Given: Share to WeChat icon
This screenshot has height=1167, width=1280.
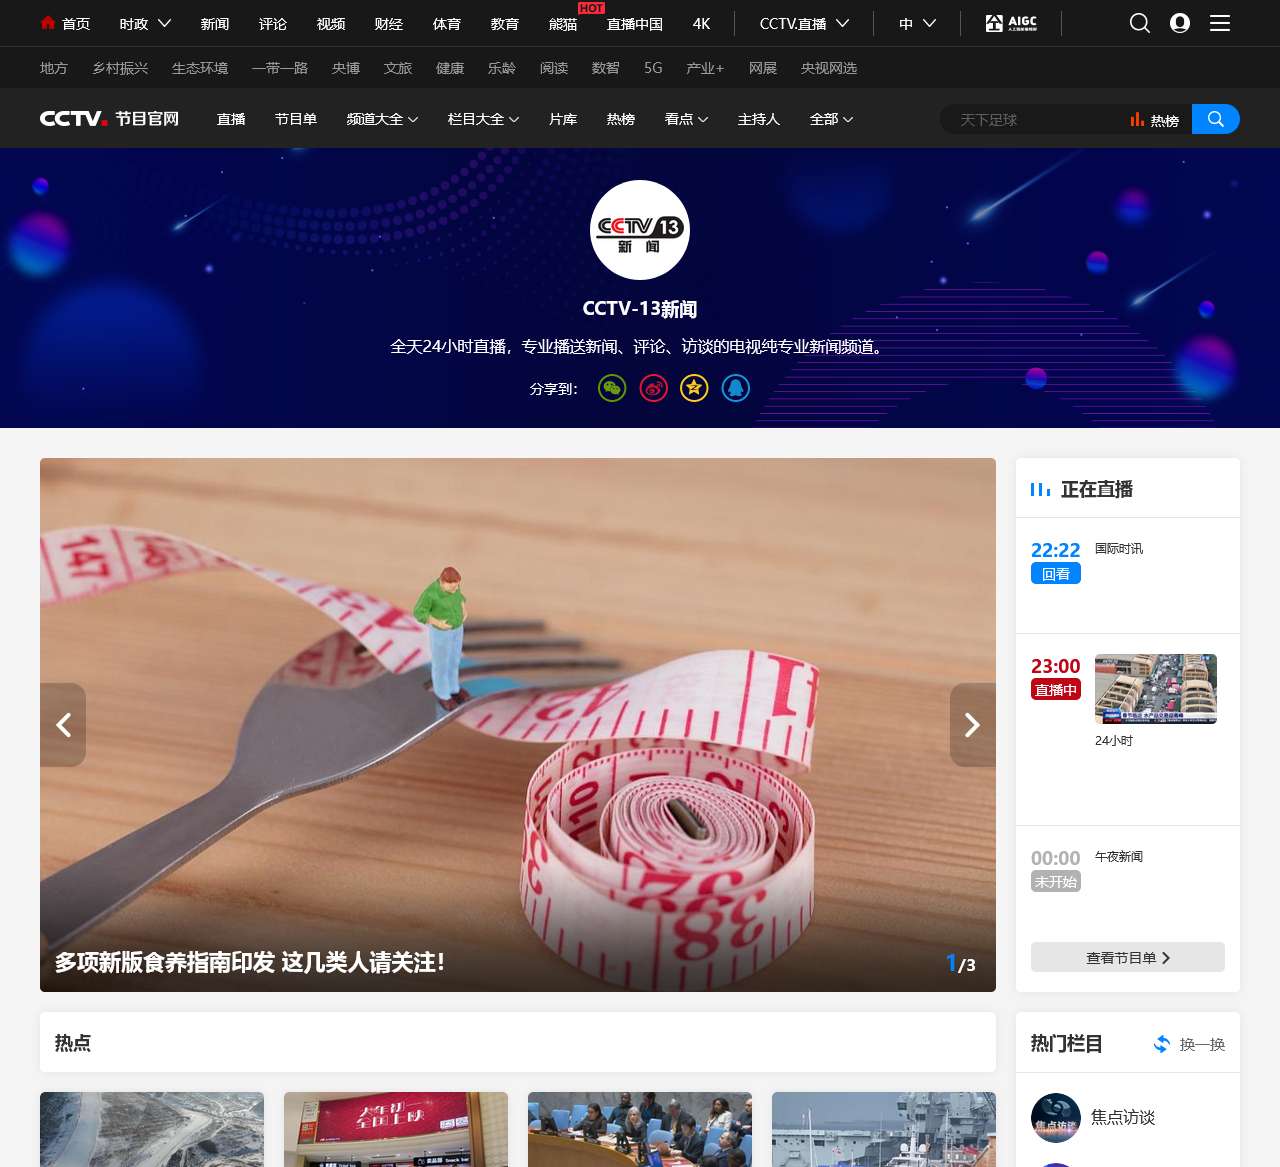Looking at the screenshot, I should pyautogui.click(x=612, y=388).
